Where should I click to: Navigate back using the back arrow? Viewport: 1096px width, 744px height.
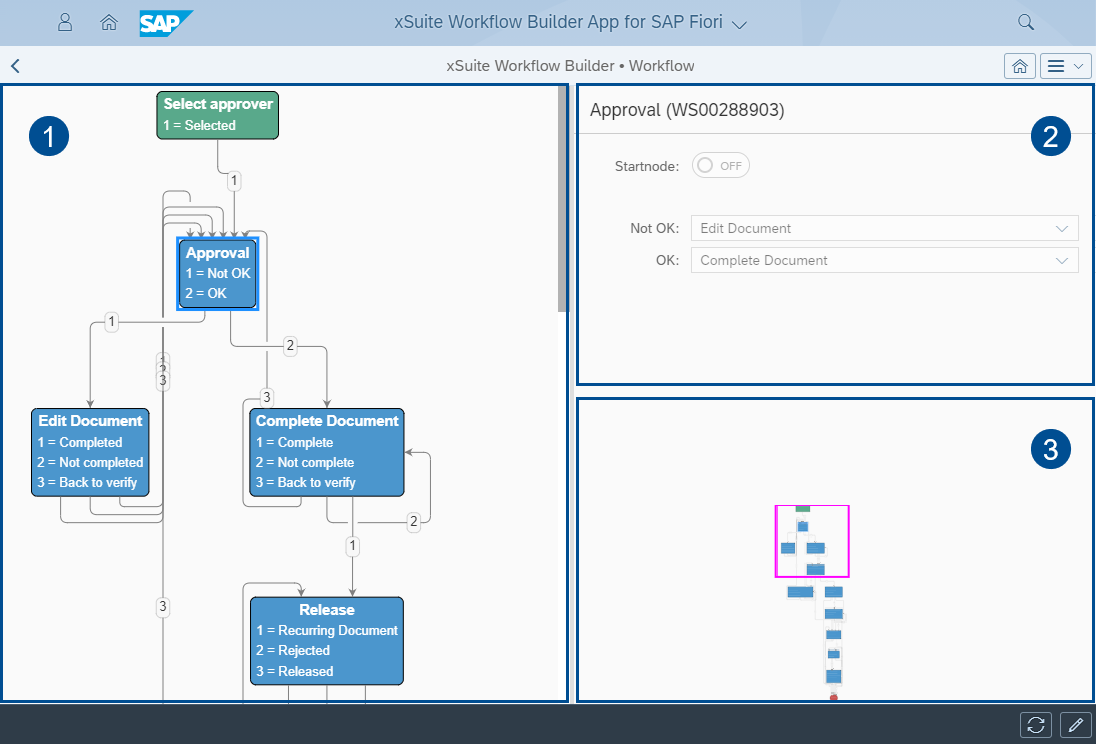[x=15, y=65]
